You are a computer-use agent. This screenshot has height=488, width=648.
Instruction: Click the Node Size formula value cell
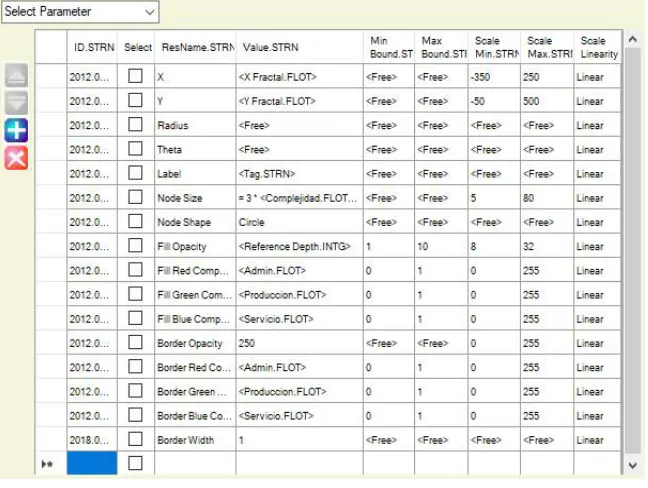tap(300, 198)
